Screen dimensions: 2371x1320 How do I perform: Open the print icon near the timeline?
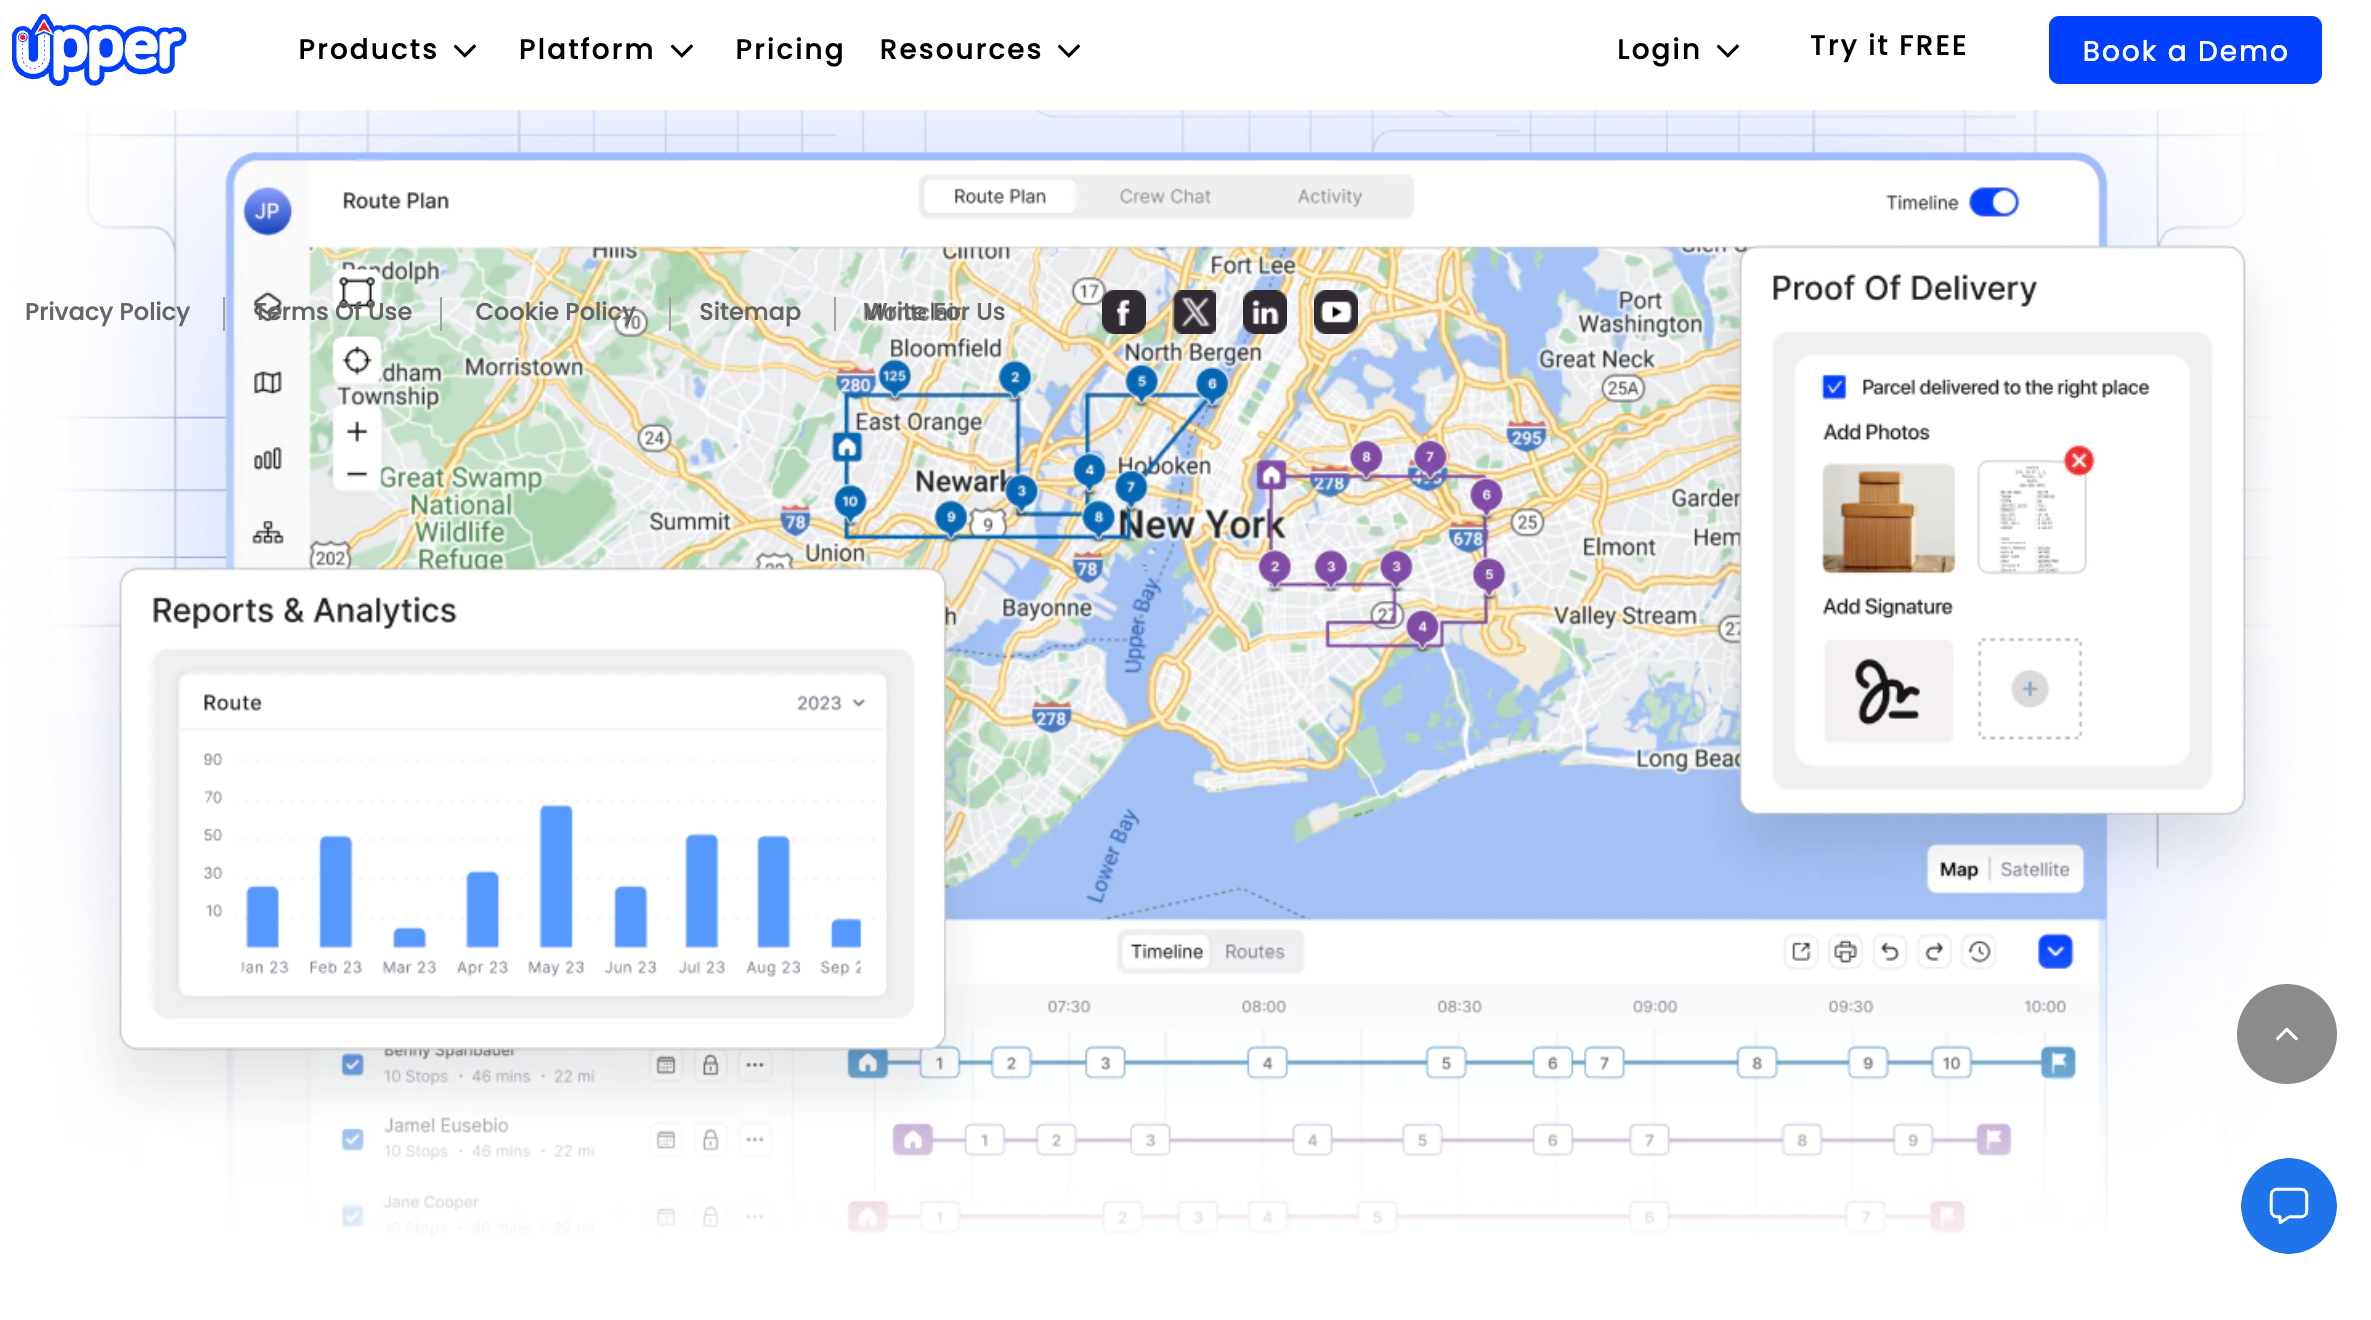1845,952
